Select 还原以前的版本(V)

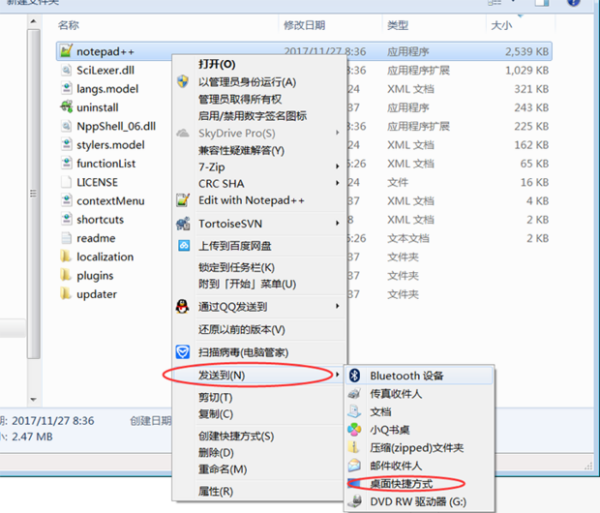241,329
